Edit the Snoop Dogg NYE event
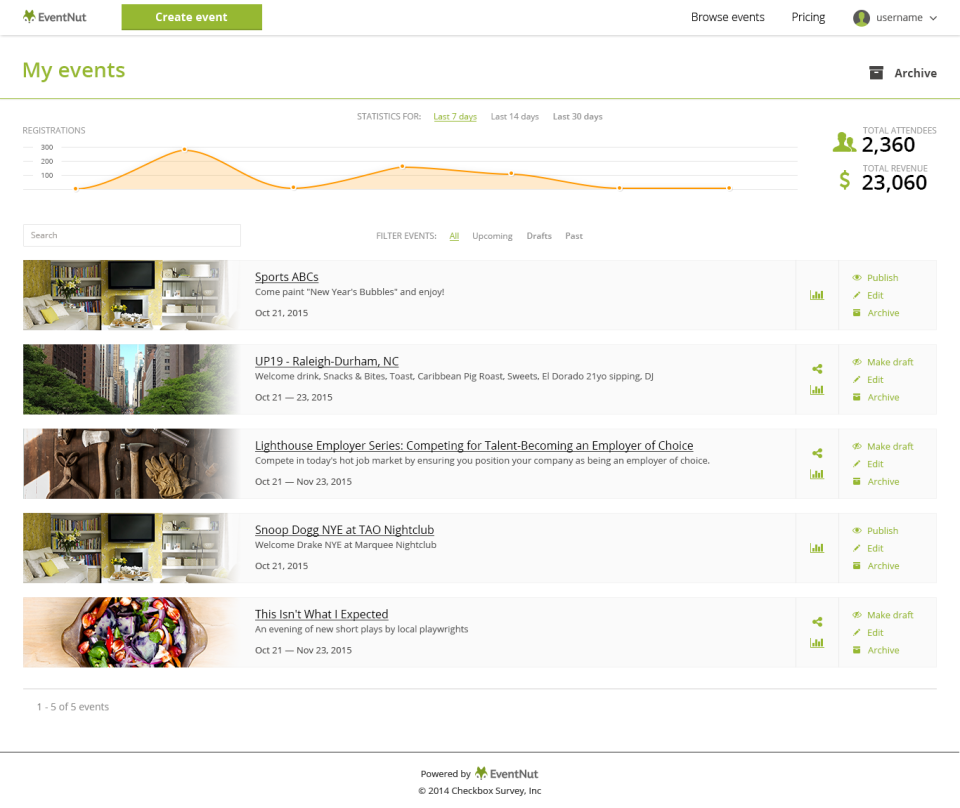Viewport: 960px width, 808px height. [868, 548]
